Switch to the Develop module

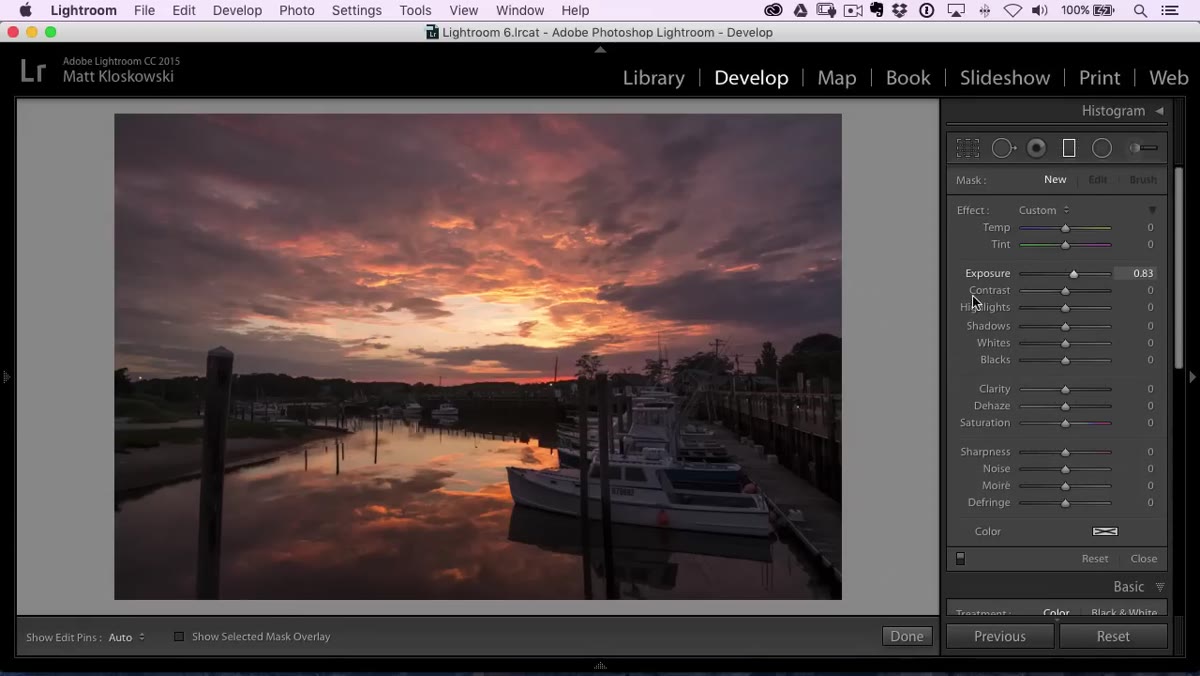click(x=751, y=78)
